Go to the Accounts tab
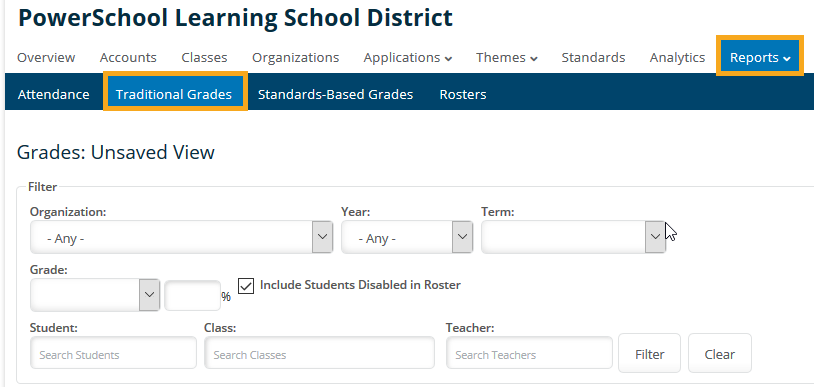Image resolution: width=814 pixels, height=387 pixels. click(x=128, y=58)
